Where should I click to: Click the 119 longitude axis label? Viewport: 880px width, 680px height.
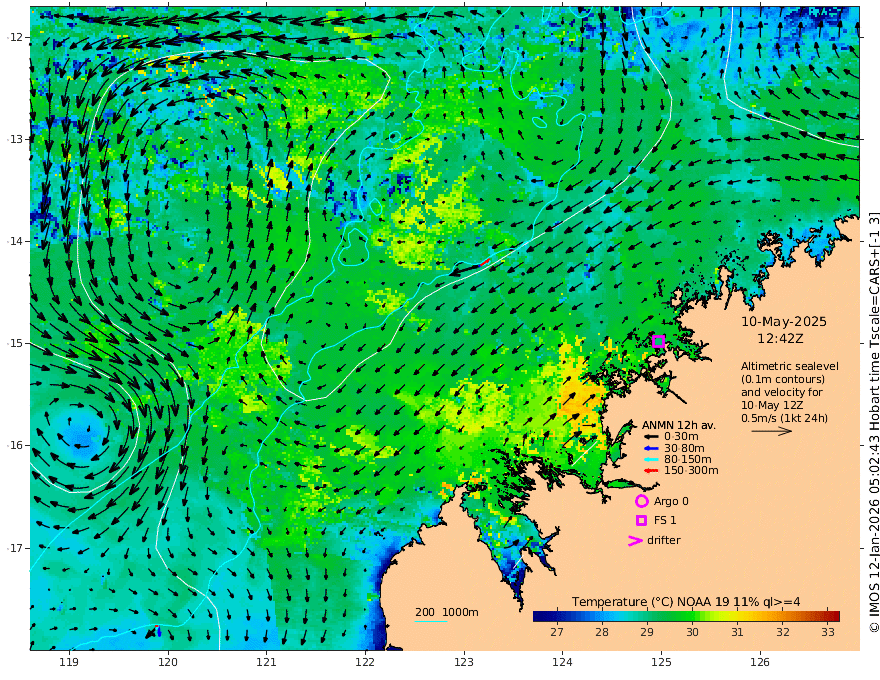70,663
